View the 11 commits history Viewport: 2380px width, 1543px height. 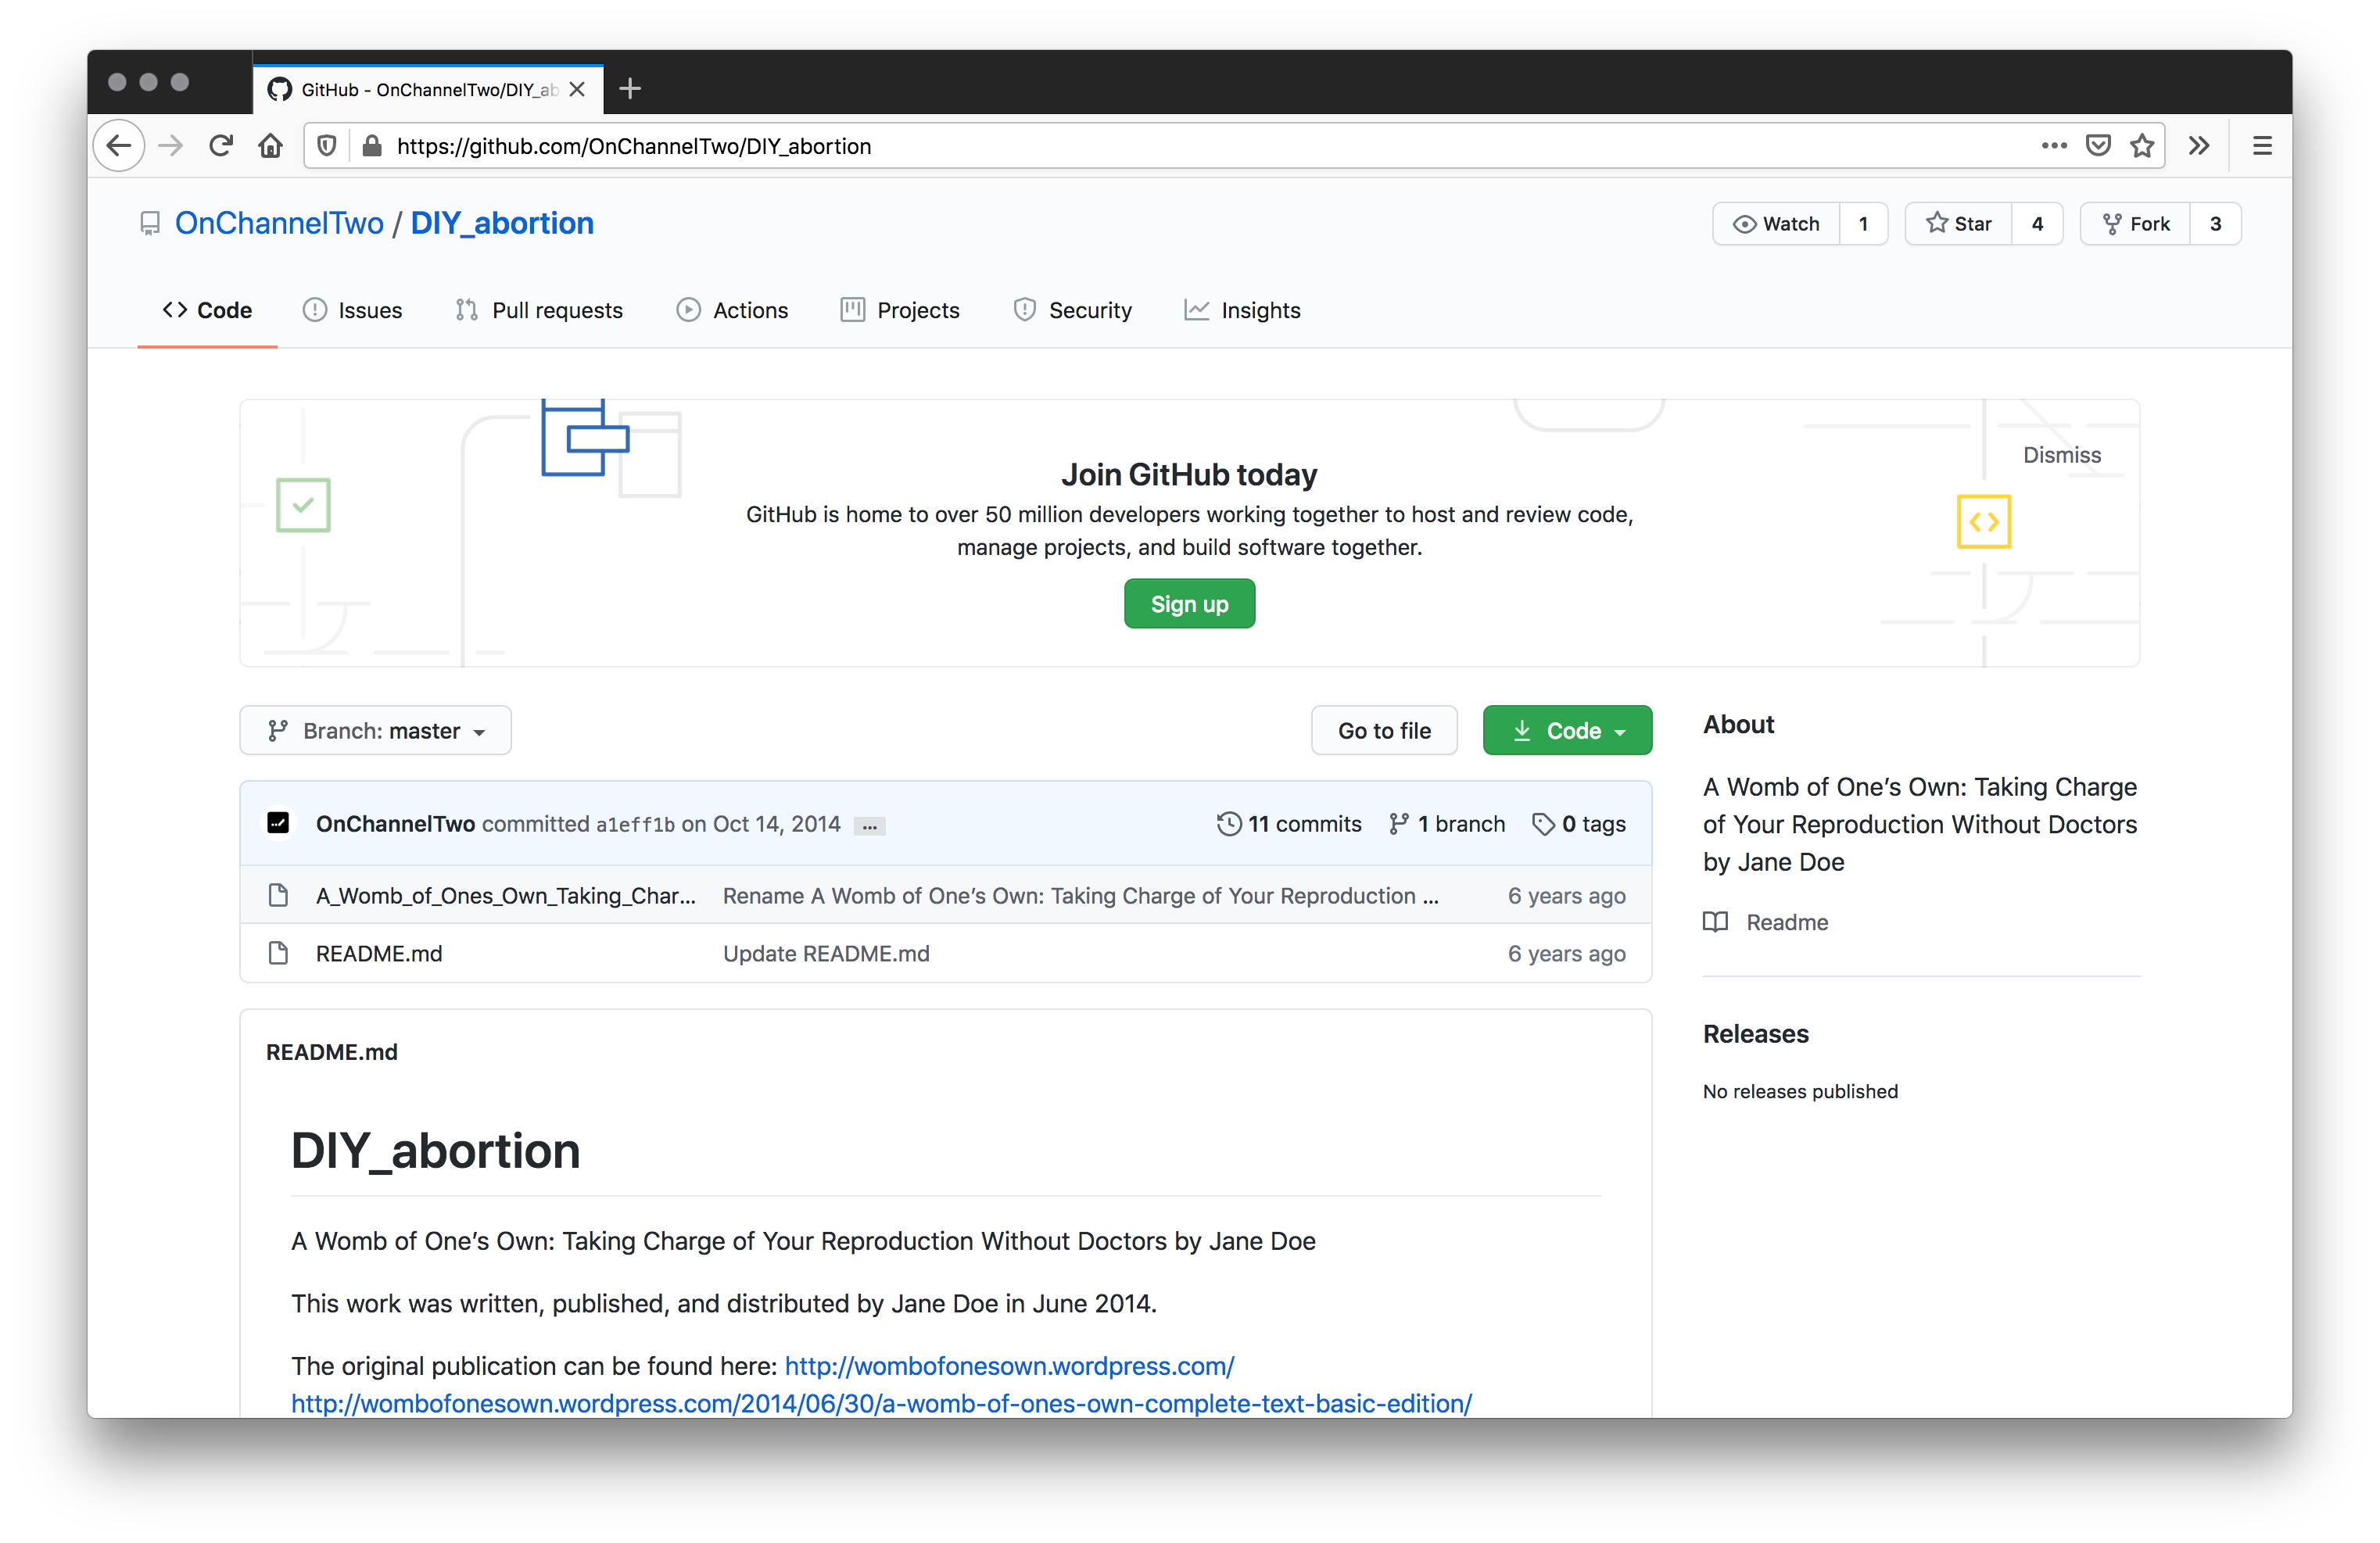point(1289,824)
